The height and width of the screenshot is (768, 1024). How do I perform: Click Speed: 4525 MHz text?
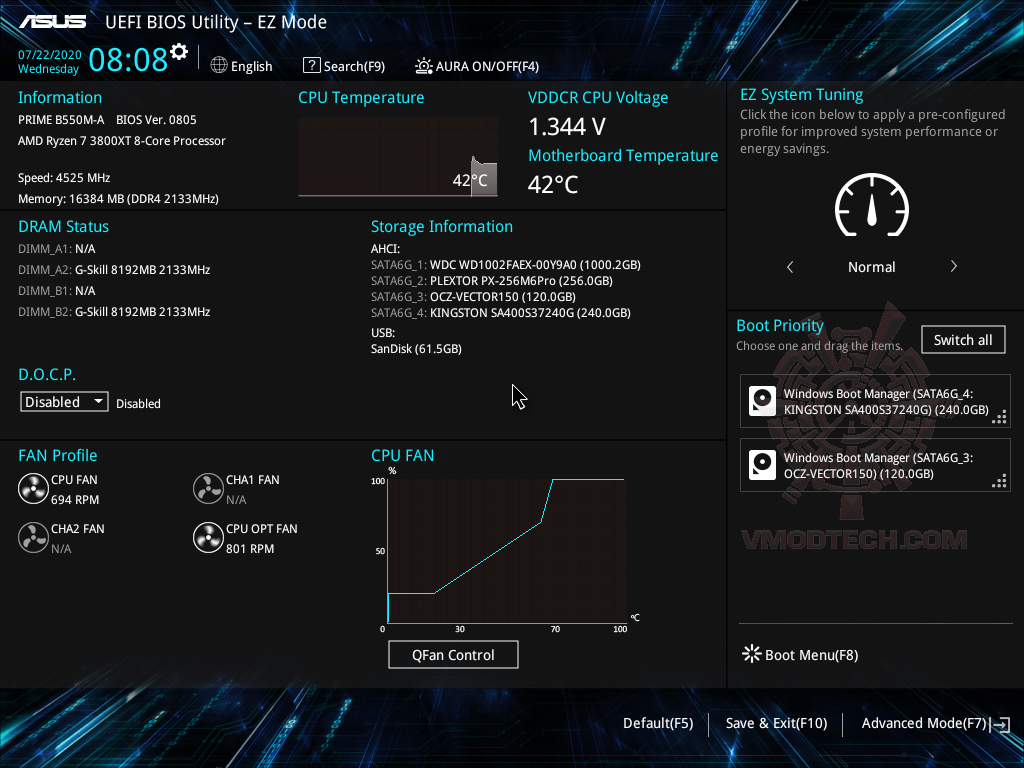tap(64, 178)
